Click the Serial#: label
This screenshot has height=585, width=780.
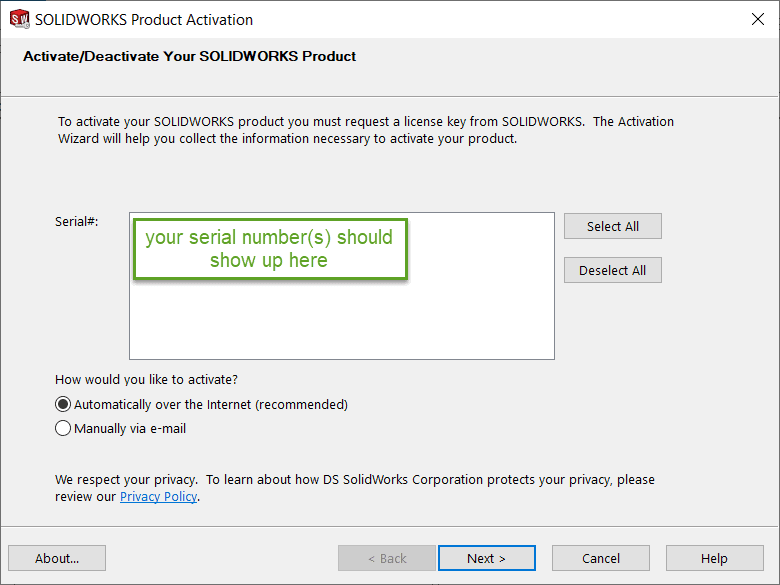(76, 221)
